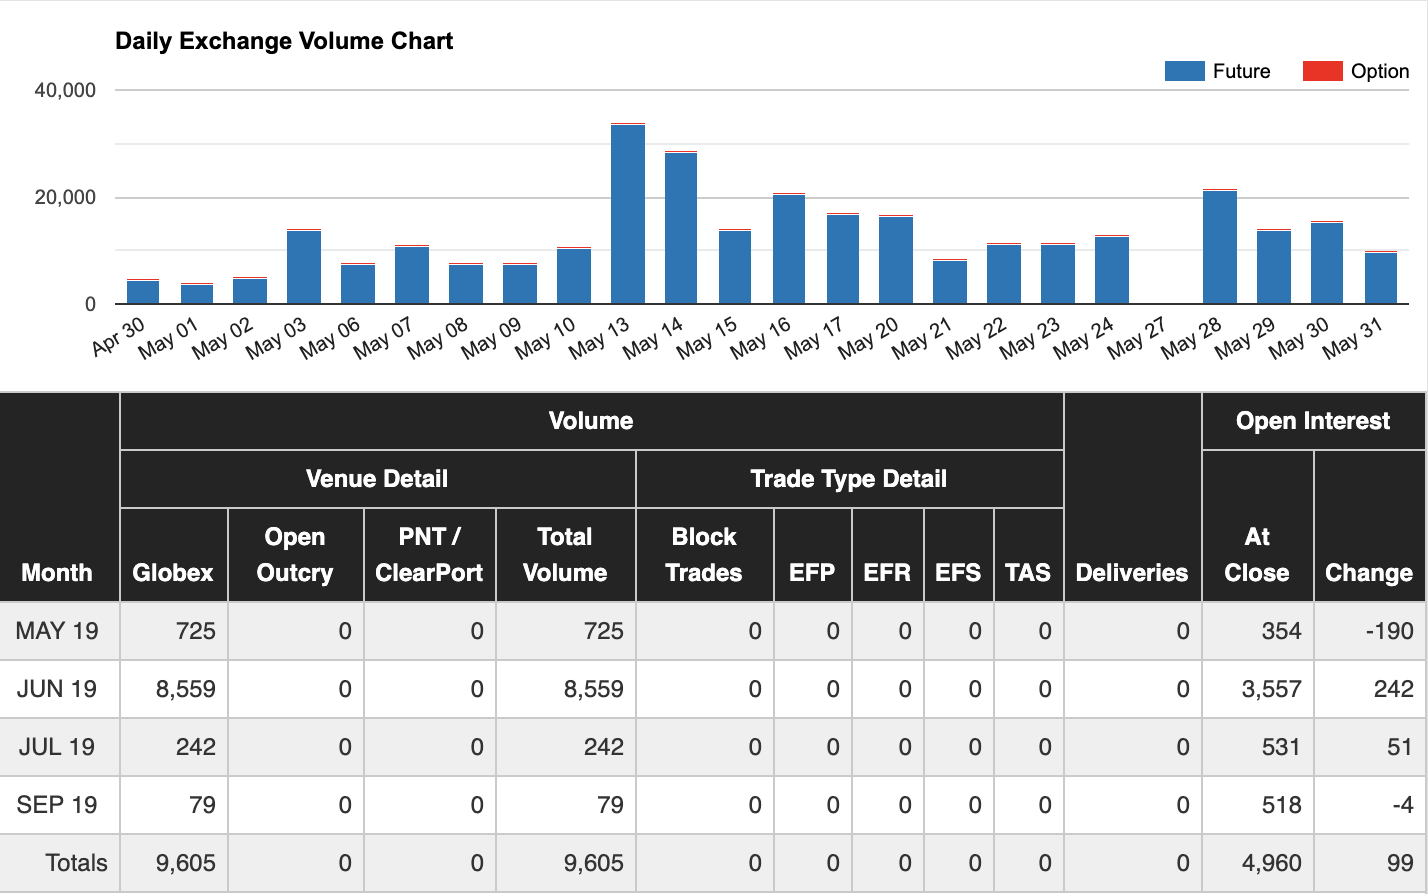1428x894 pixels.
Task: Click the Block Trades column header
Action: click(x=704, y=555)
